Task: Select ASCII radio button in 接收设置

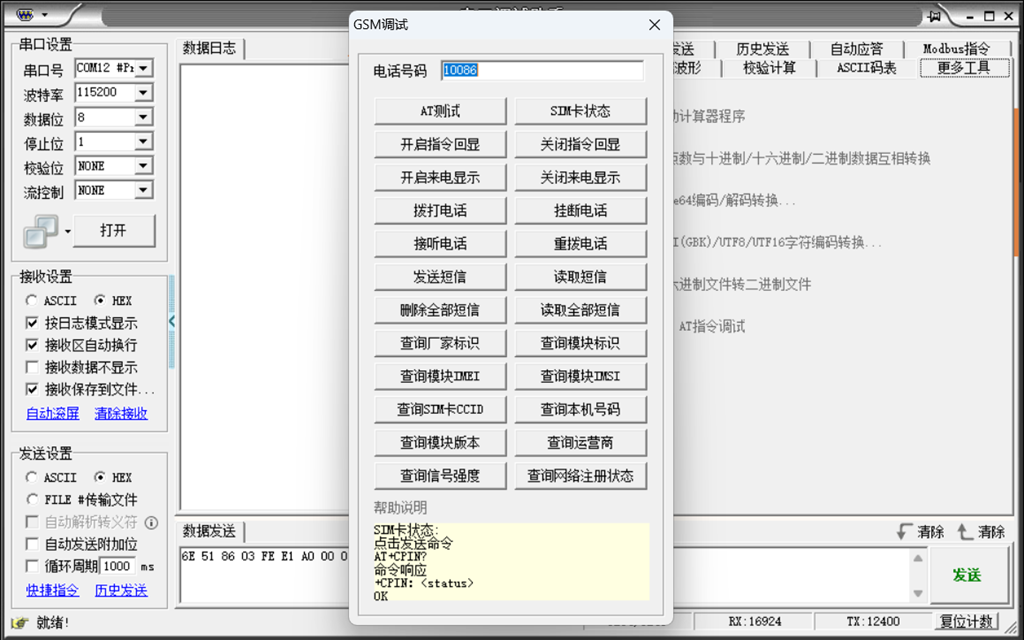Action: [32, 301]
